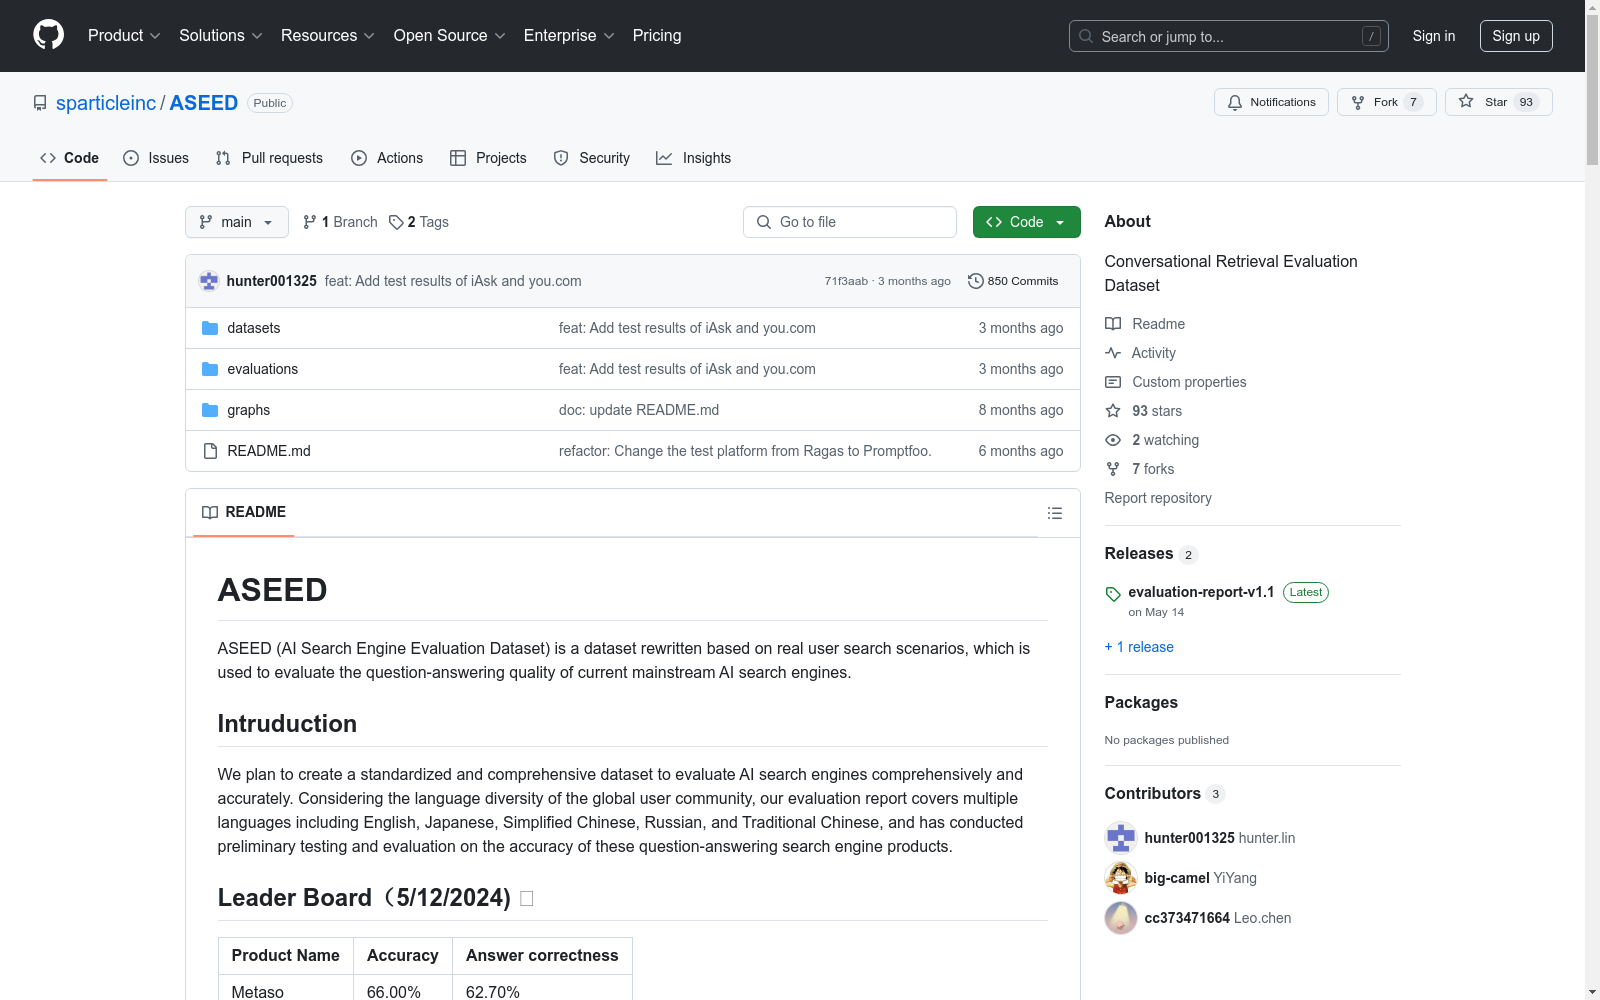Click the fork icon in Fork button
Image resolution: width=1600 pixels, height=1000 pixels.
click(1358, 102)
